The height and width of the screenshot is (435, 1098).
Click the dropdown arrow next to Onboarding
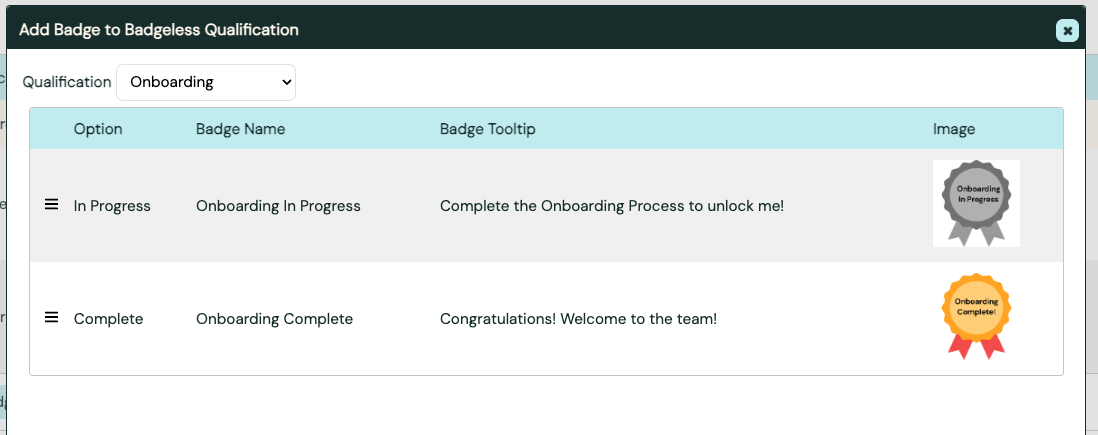click(x=287, y=83)
